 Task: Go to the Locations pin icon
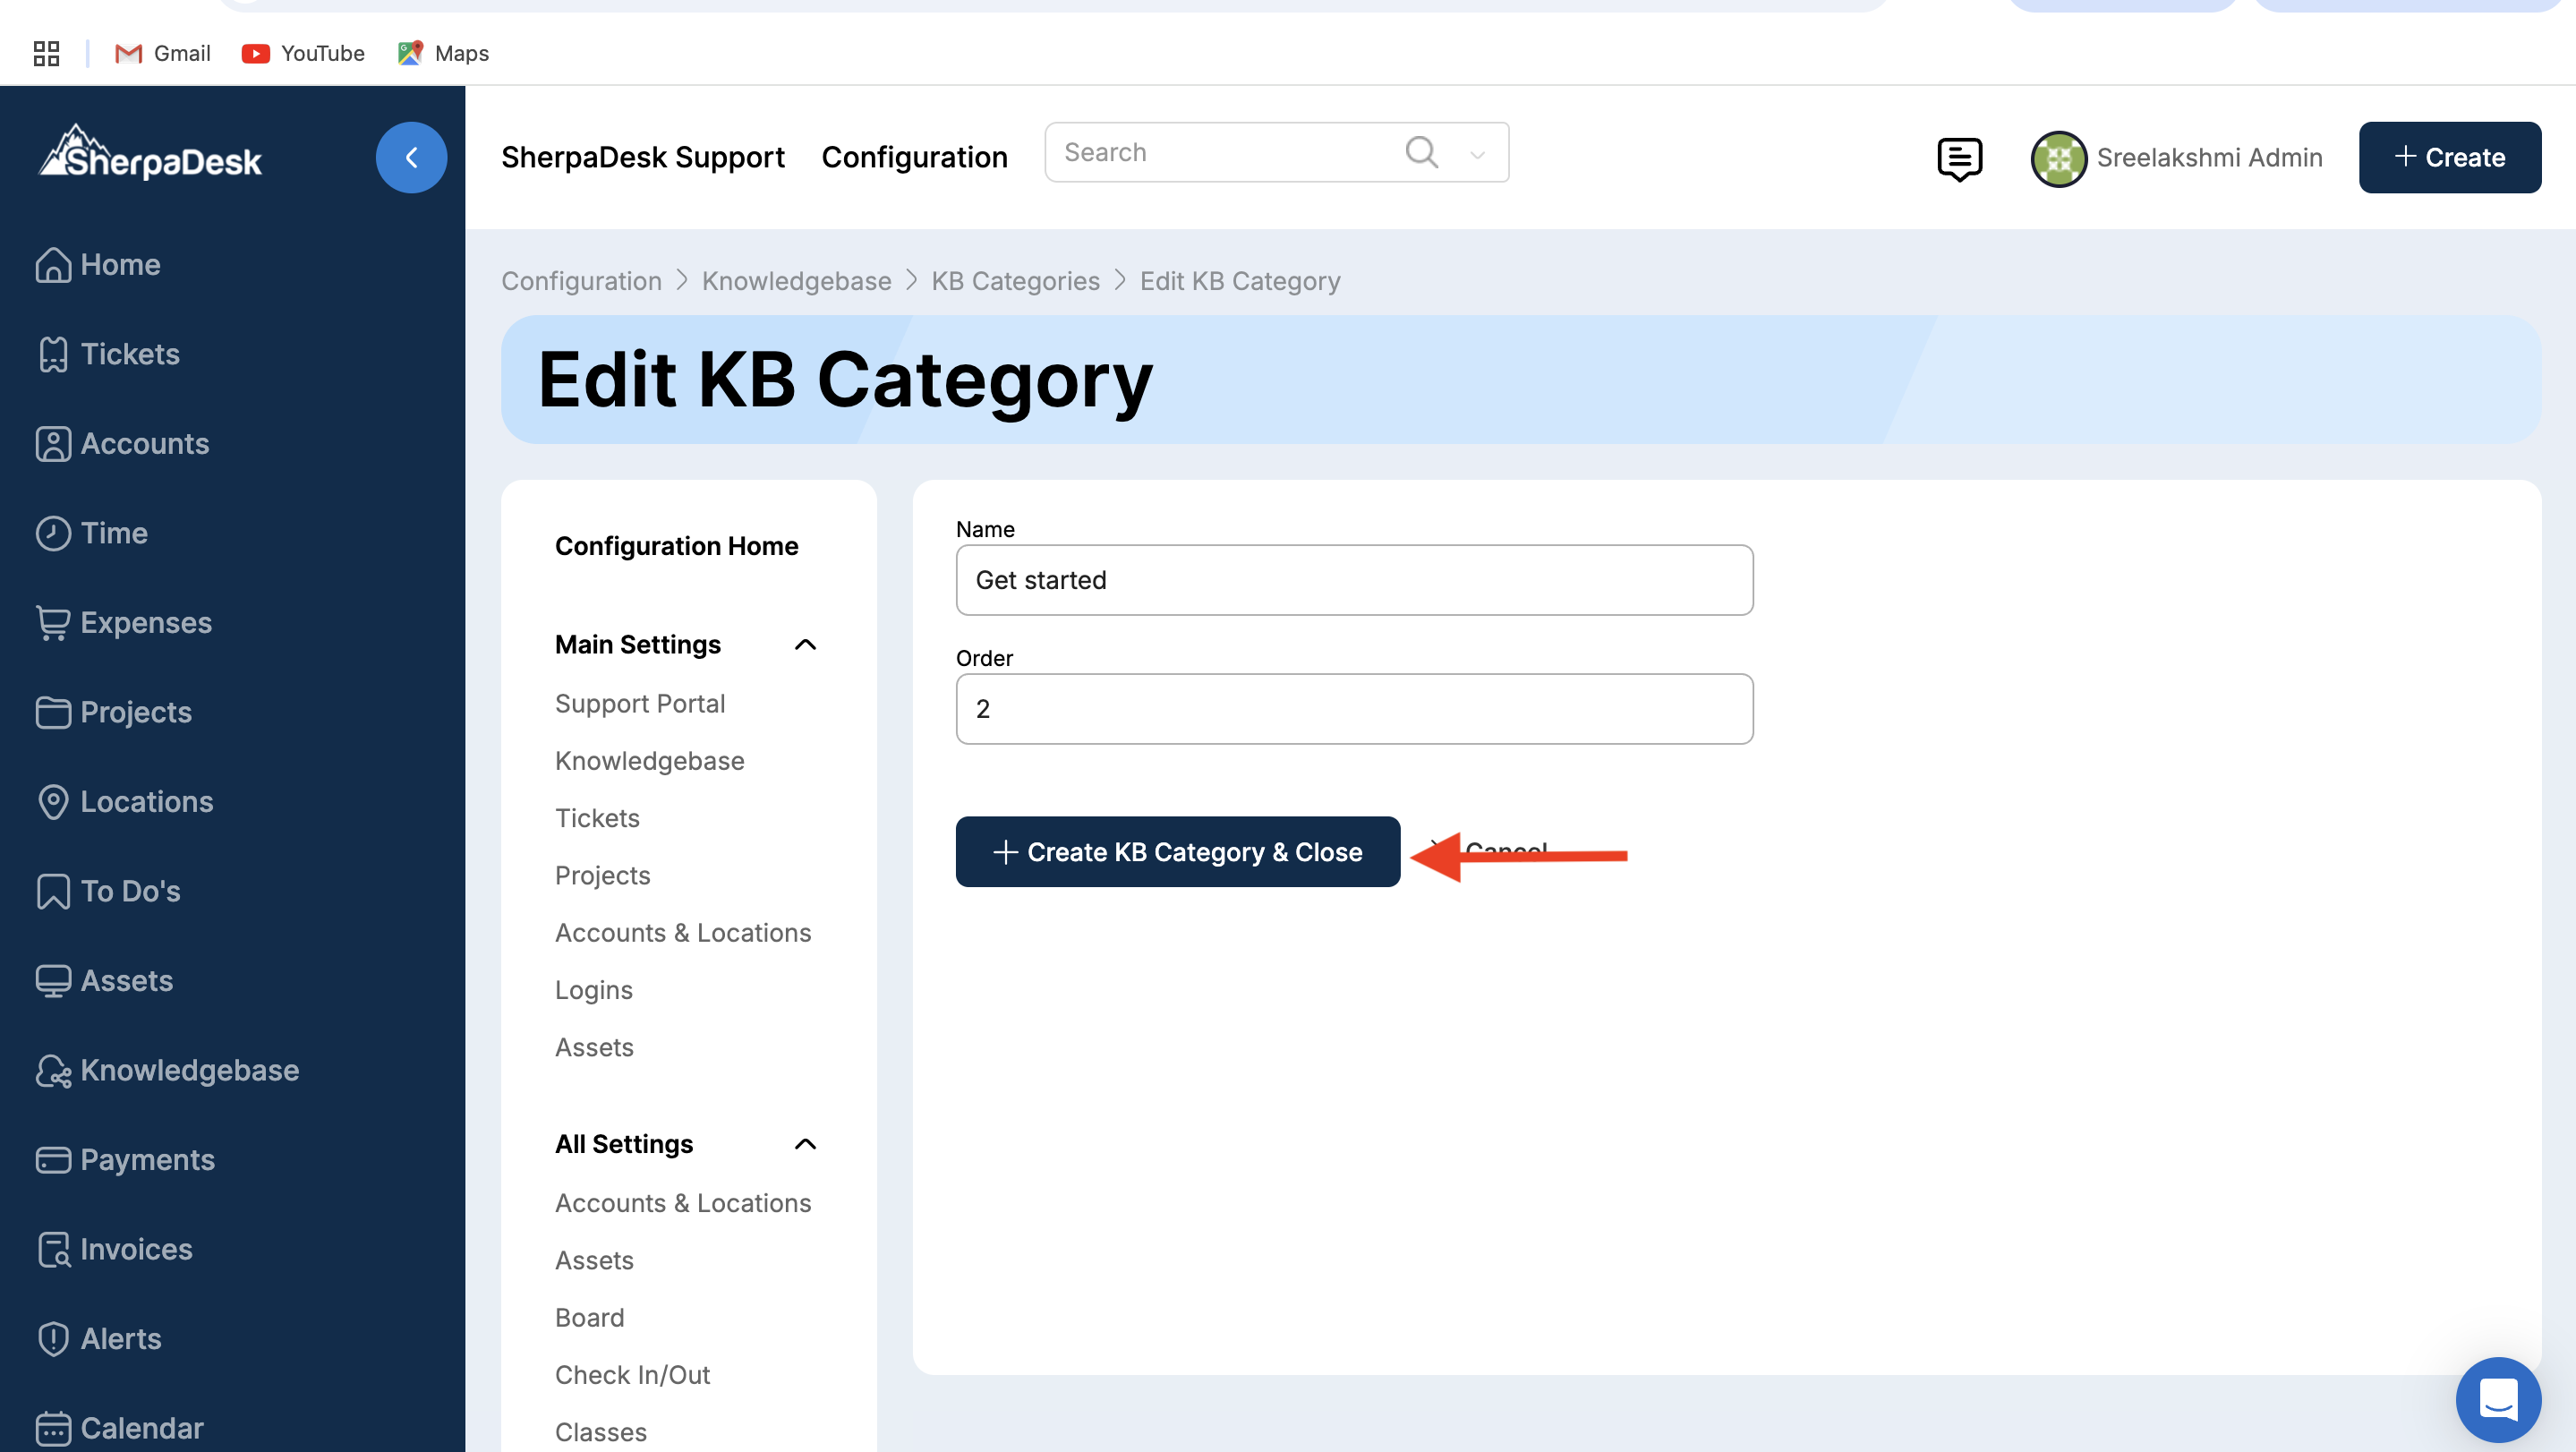pos(53,801)
